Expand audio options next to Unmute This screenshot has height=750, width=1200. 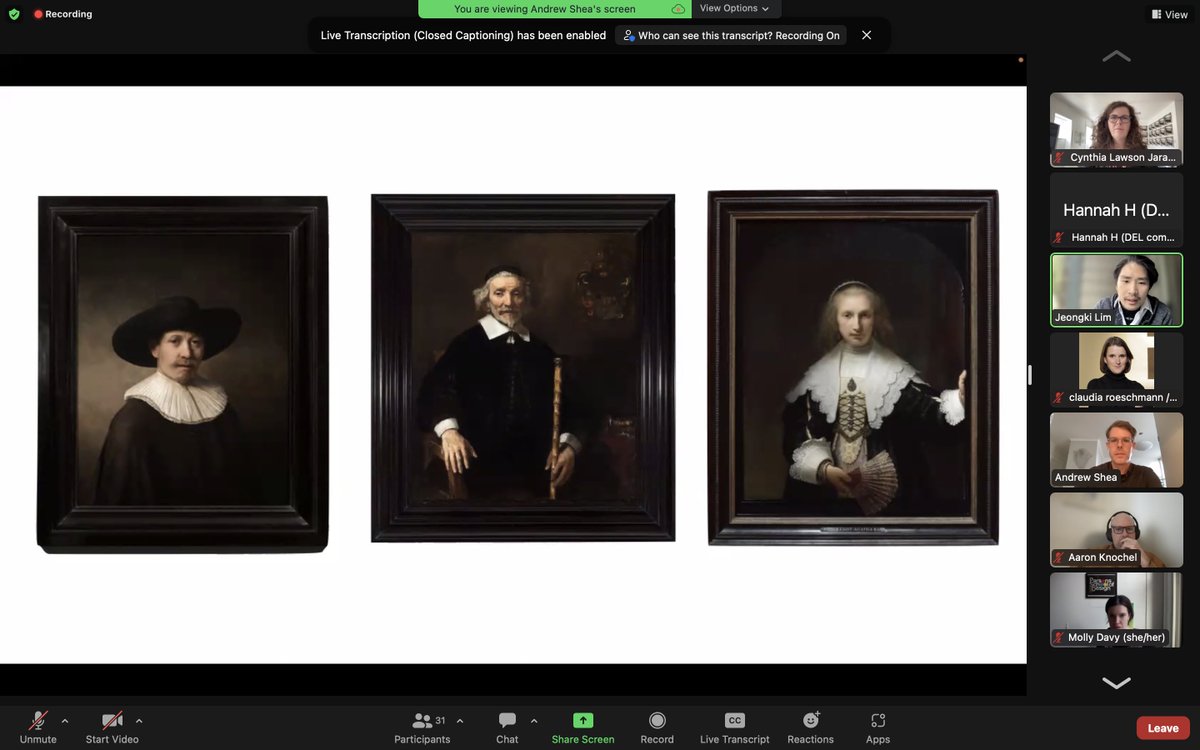(x=65, y=720)
